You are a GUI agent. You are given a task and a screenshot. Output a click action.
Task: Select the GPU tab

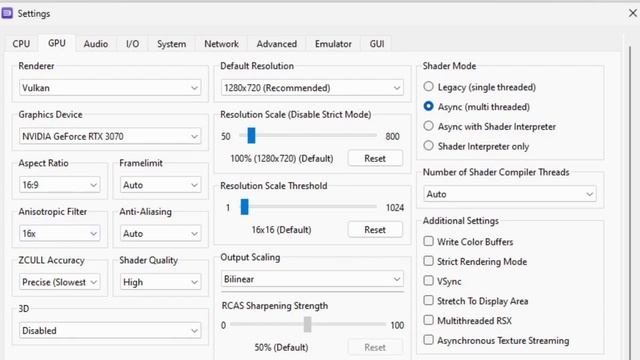click(x=57, y=43)
